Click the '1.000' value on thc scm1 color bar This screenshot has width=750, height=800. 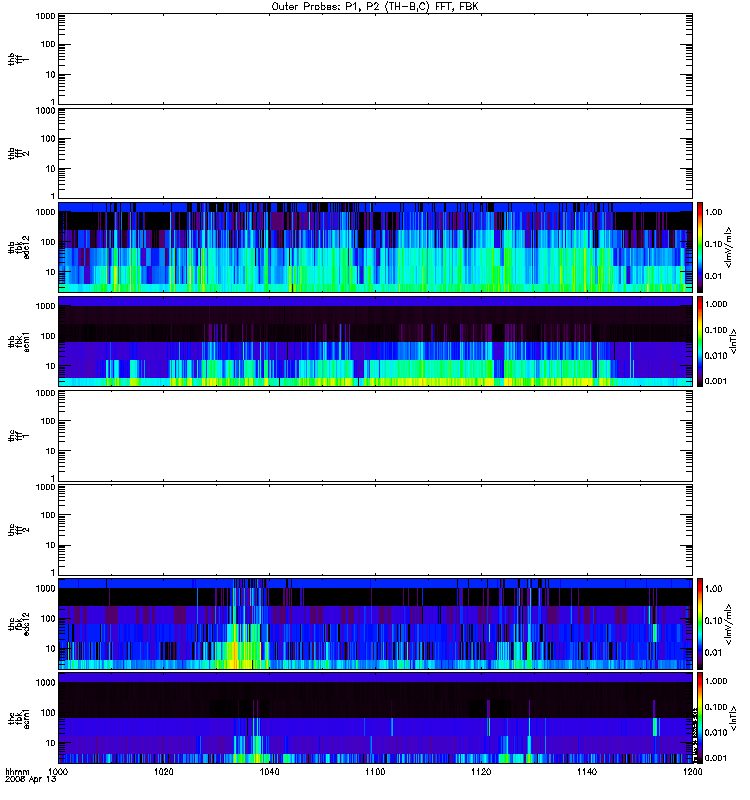point(716,681)
